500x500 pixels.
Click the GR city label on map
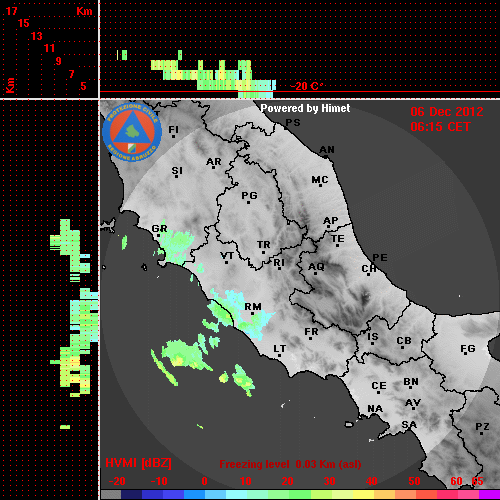[x=159, y=229]
